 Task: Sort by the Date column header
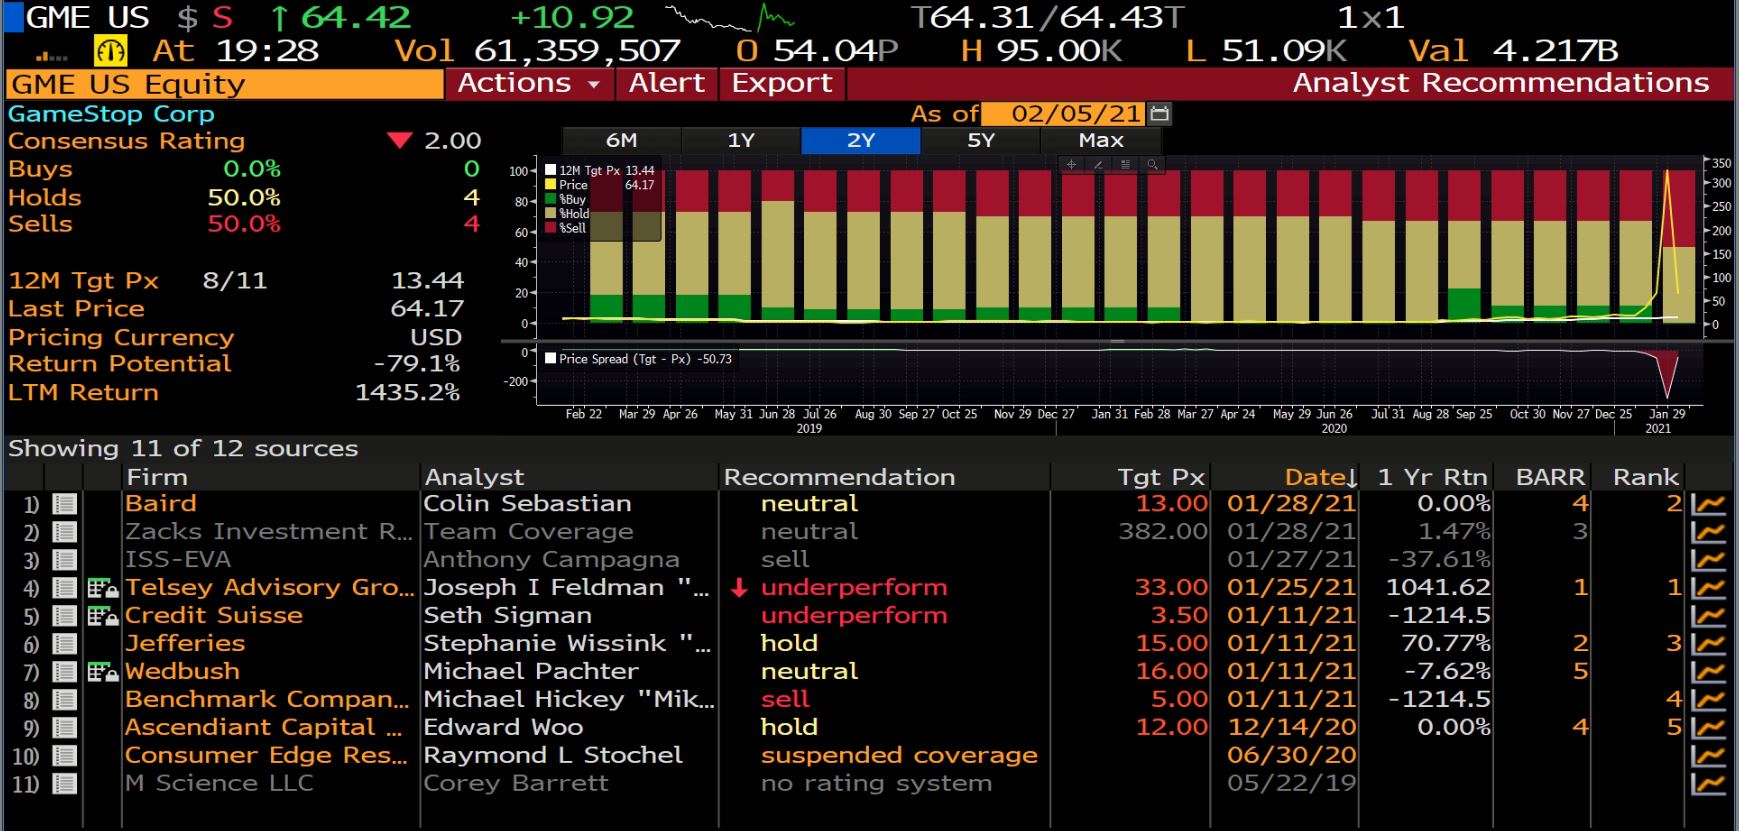point(1320,477)
